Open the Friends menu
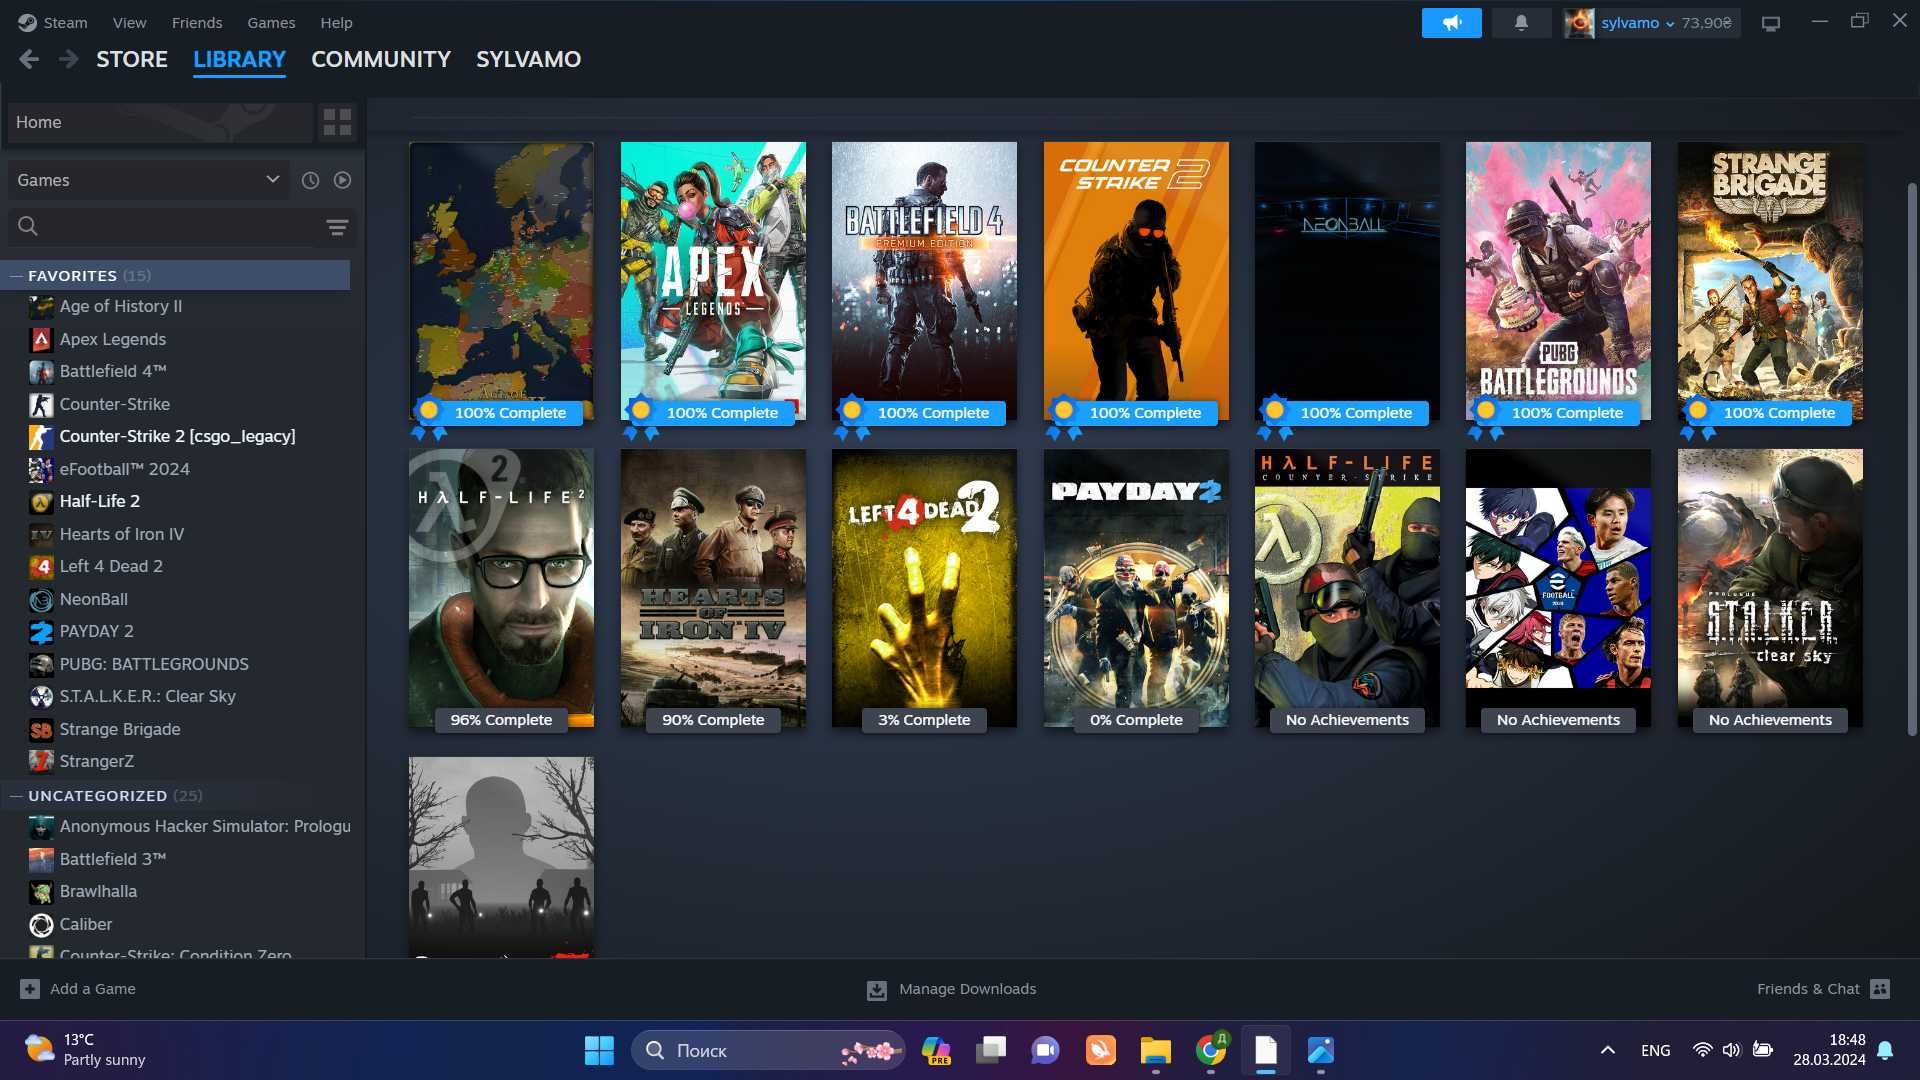The image size is (1920, 1080). tap(197, 22)
